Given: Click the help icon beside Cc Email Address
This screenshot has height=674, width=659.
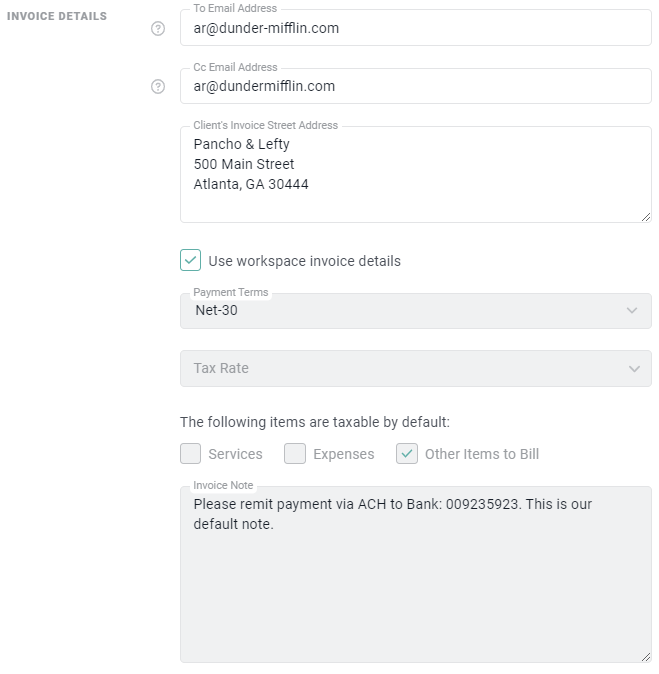Looking at the screenshot, I should coord(157,87).
